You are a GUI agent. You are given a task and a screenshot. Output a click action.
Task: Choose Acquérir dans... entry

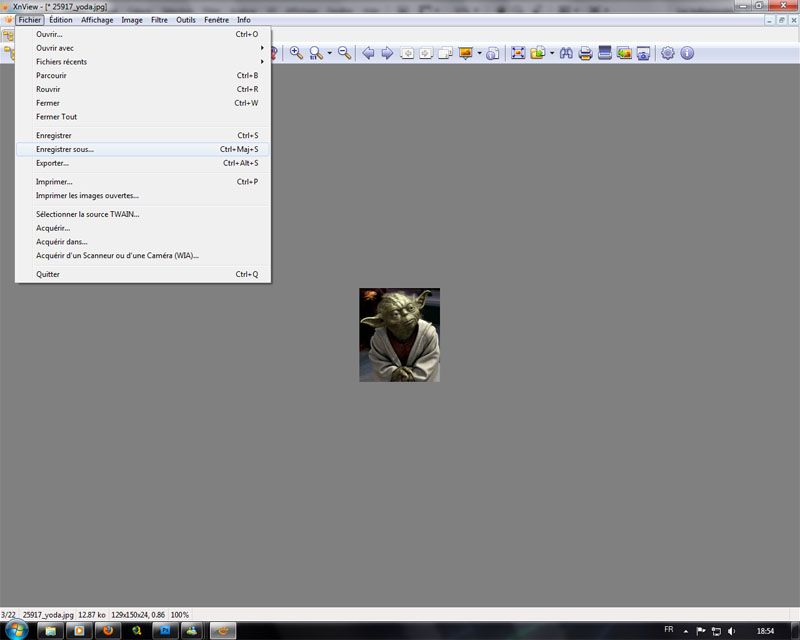pyautogui.click(x=143, y=242)
